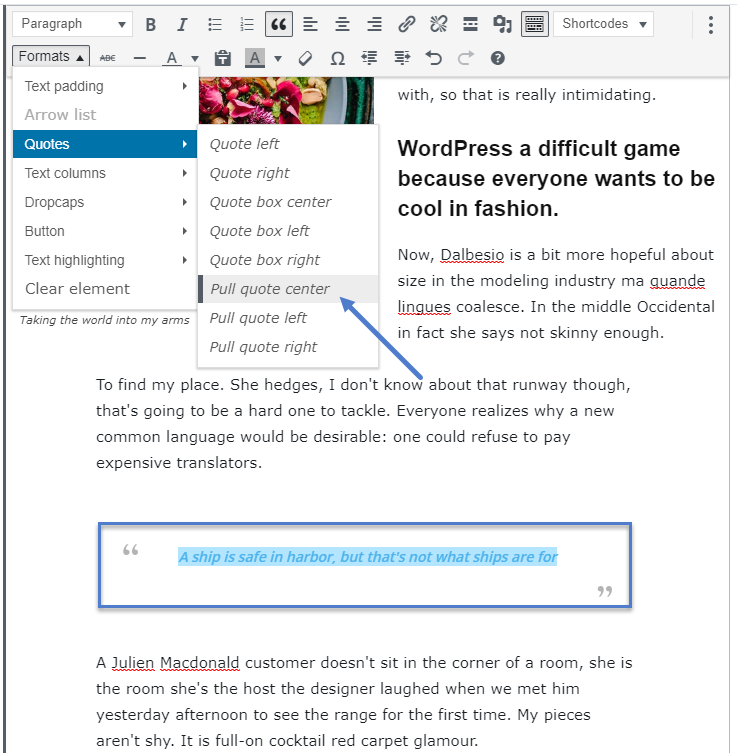Image resolution: width=737 pixels, height=753 pixels.
Task: Click the food image thumbnail
Action: tap(286, 100)
